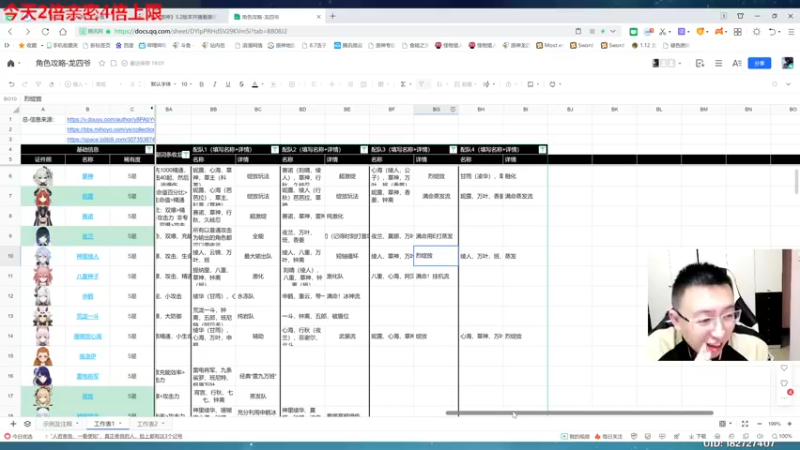Click the browser back arrow

click(x=11, y=32)
